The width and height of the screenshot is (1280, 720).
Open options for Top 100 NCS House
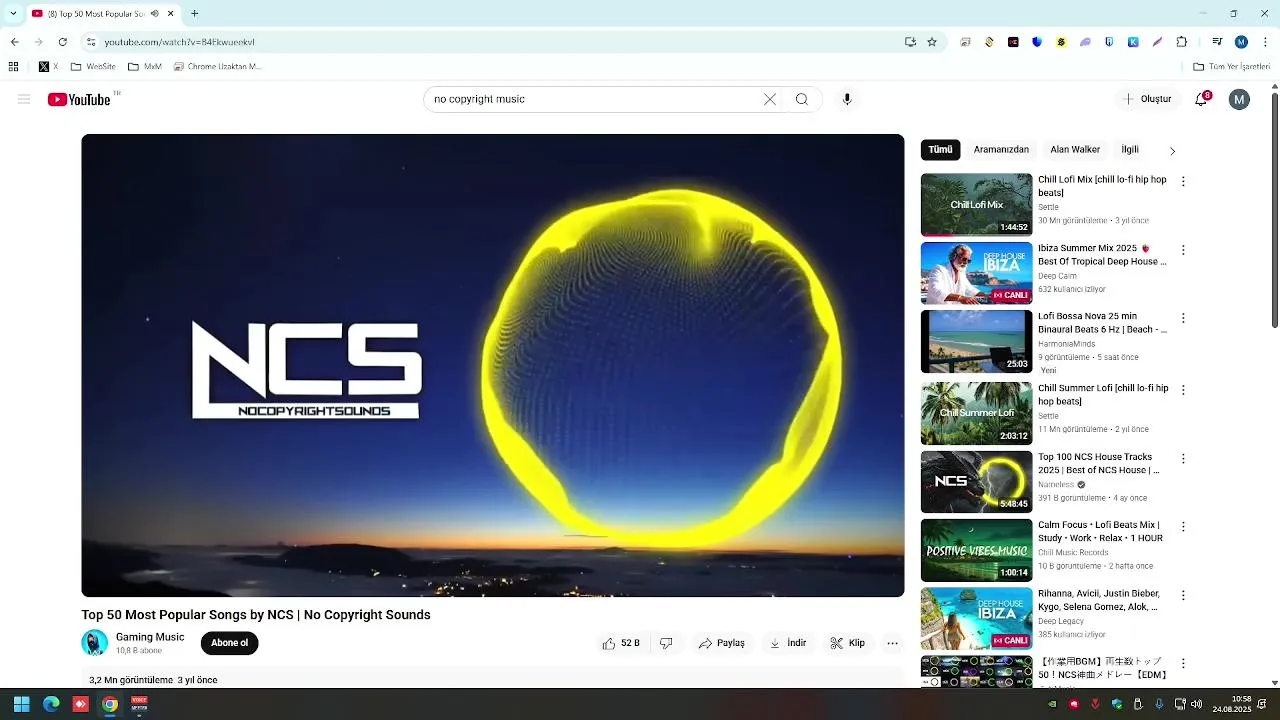(1183, 459)
